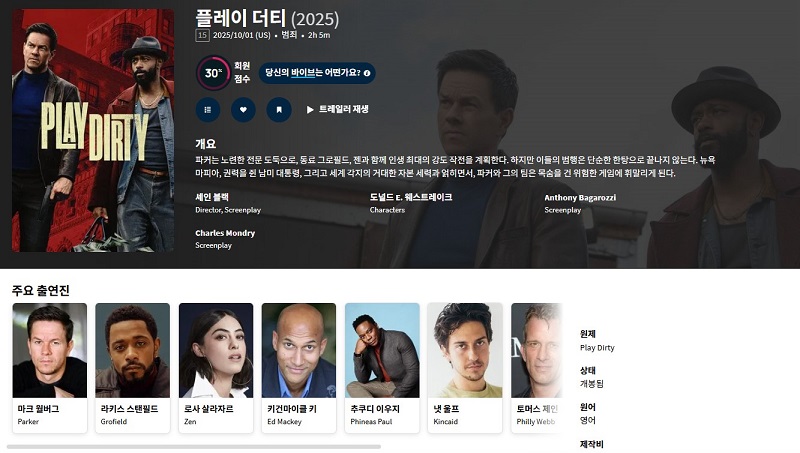Select the 라키스 스탠필드 cast card

(x=133, y=368)
